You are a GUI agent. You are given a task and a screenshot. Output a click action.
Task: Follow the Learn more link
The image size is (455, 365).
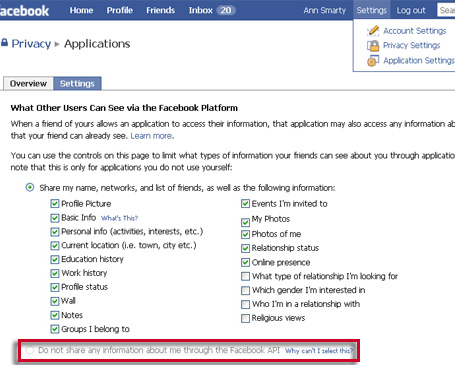pos(151,136)
